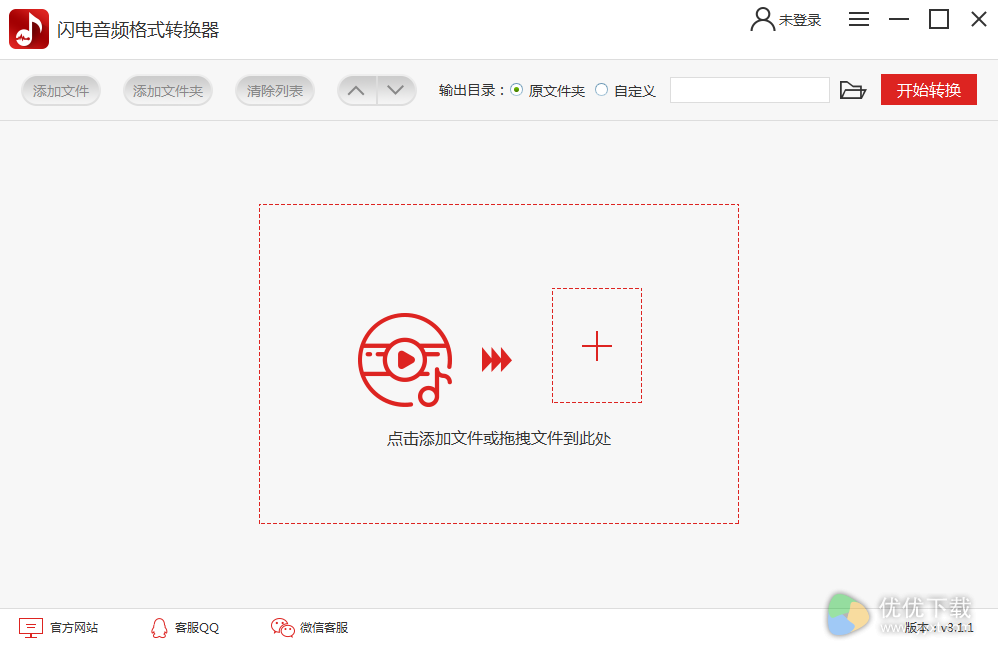Open the hamburger menu in title bar
Screen dimensions: 998x649
coord(859,19)
